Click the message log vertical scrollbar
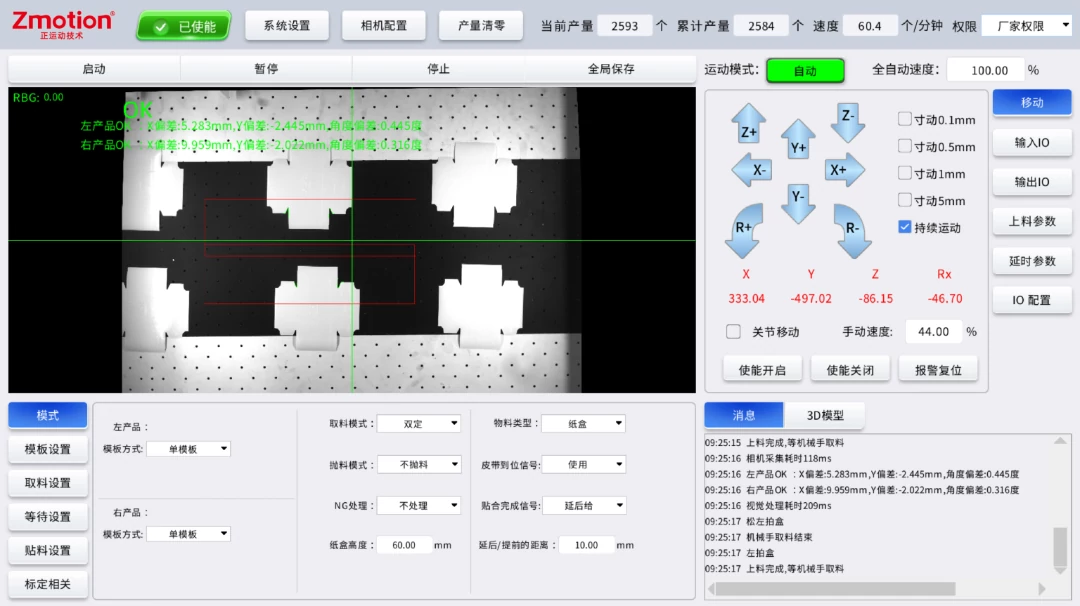Viewport: 1080px width, 606px height. (x=1060, y=546)
